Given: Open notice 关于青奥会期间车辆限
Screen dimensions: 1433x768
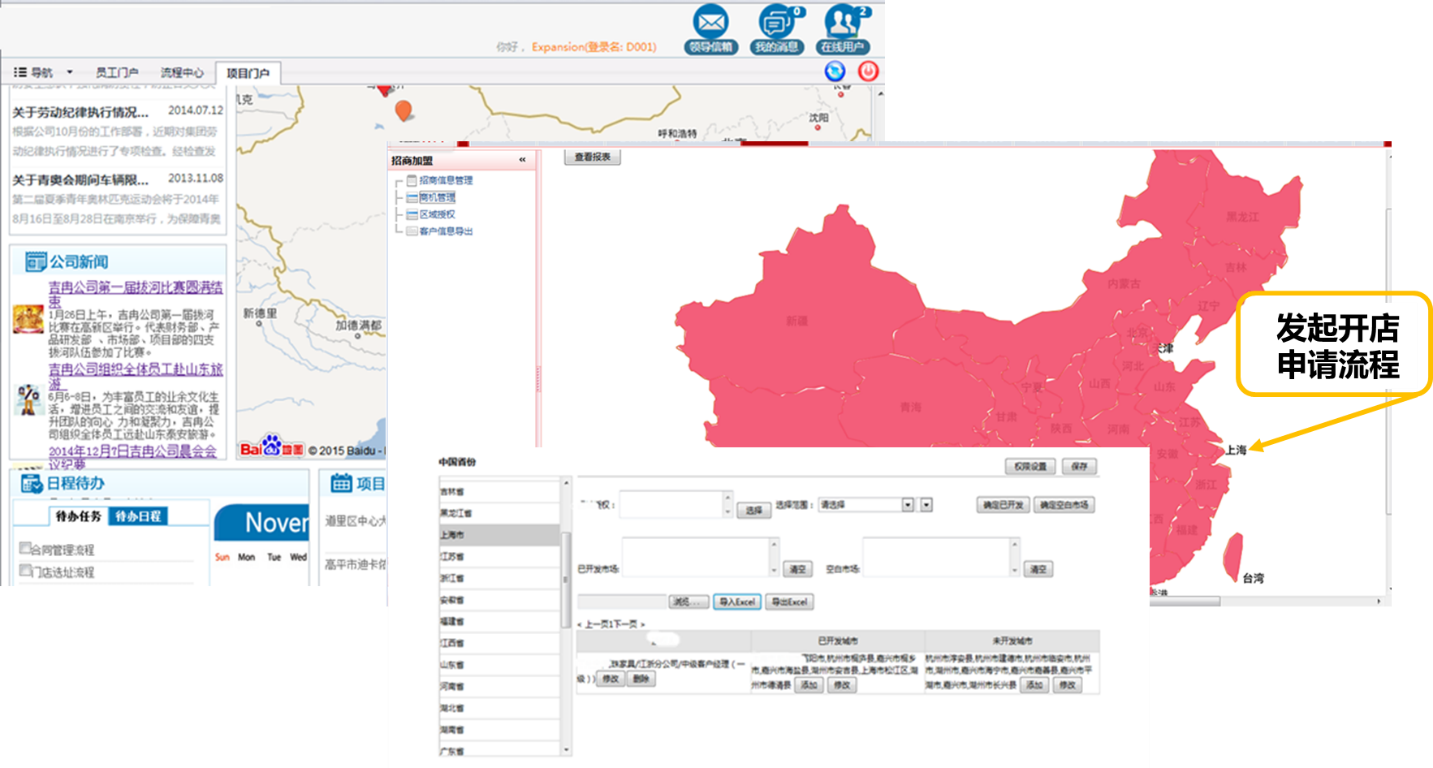Looking at the screenshot, I should point(80,179).
